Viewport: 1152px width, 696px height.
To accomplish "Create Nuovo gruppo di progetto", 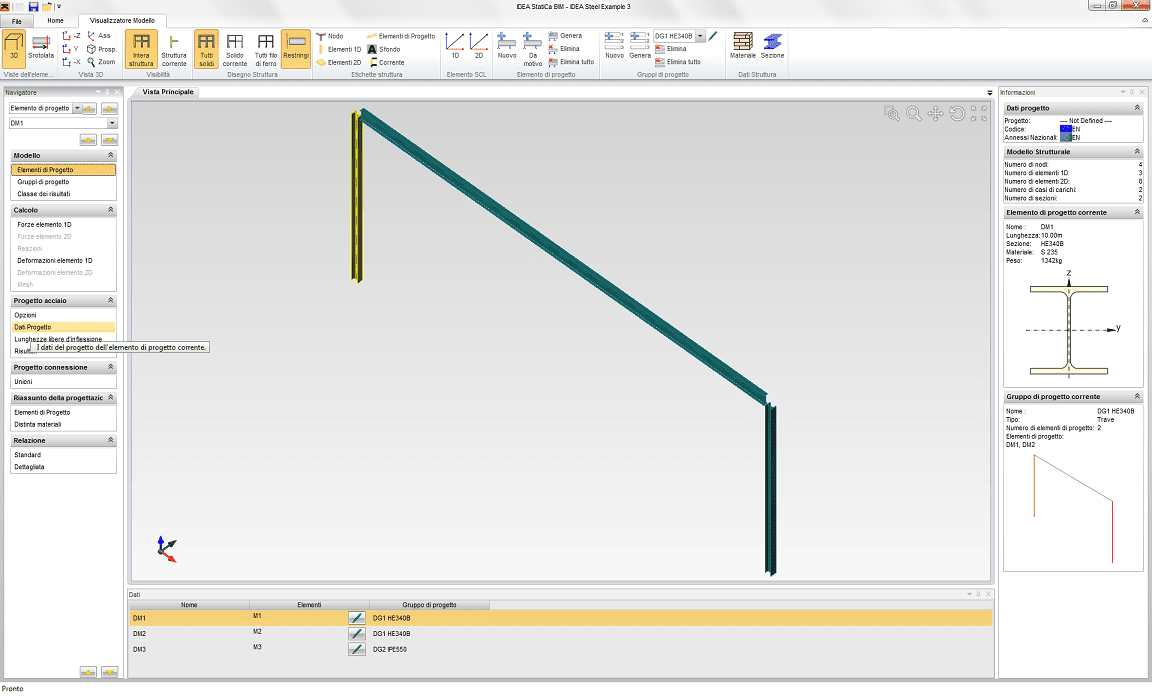I will tap(614, 46).
